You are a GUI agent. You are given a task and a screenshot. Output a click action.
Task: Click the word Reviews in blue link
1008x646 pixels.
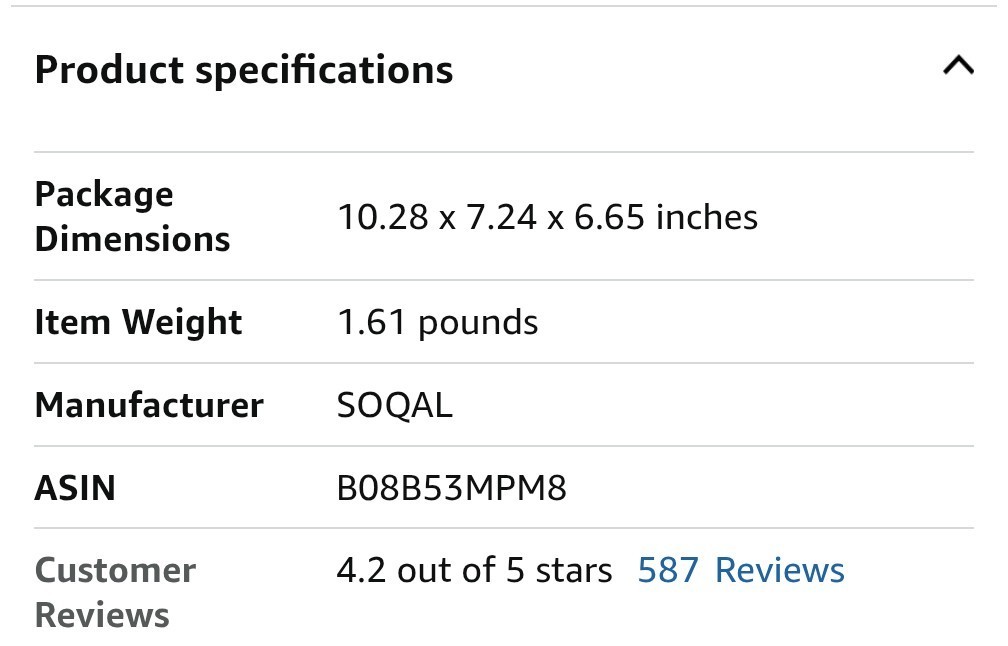(780, 570)
